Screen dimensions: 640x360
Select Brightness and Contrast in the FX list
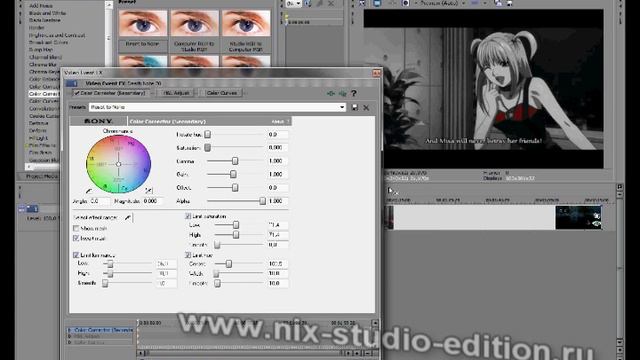[57, 36]
